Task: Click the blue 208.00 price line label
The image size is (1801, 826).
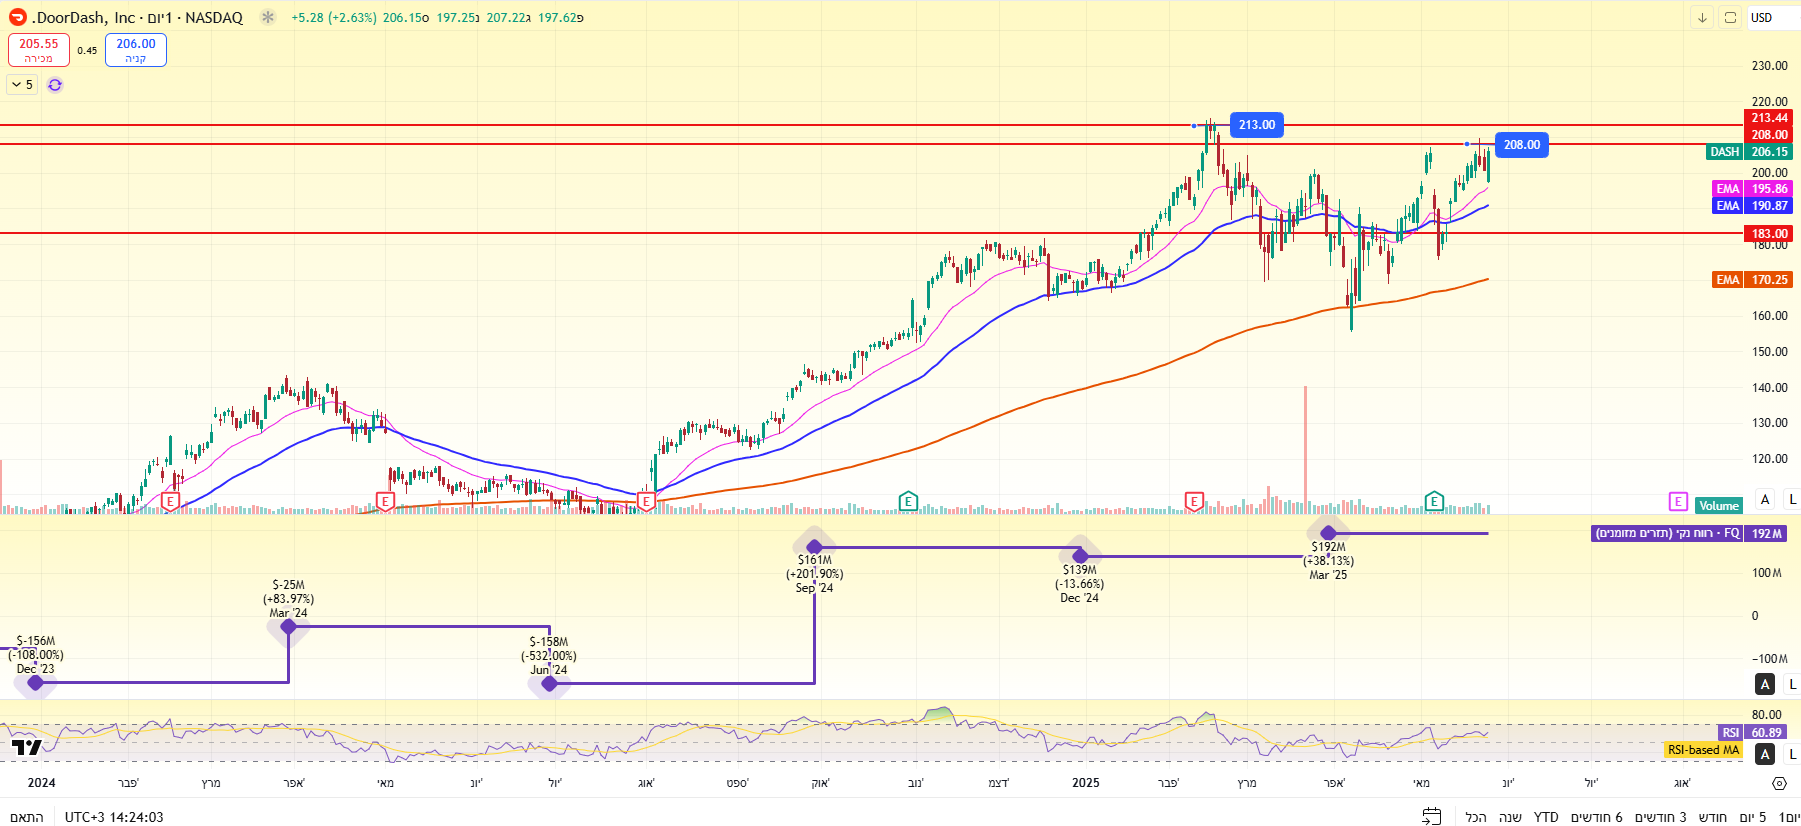Action: 1522,145
